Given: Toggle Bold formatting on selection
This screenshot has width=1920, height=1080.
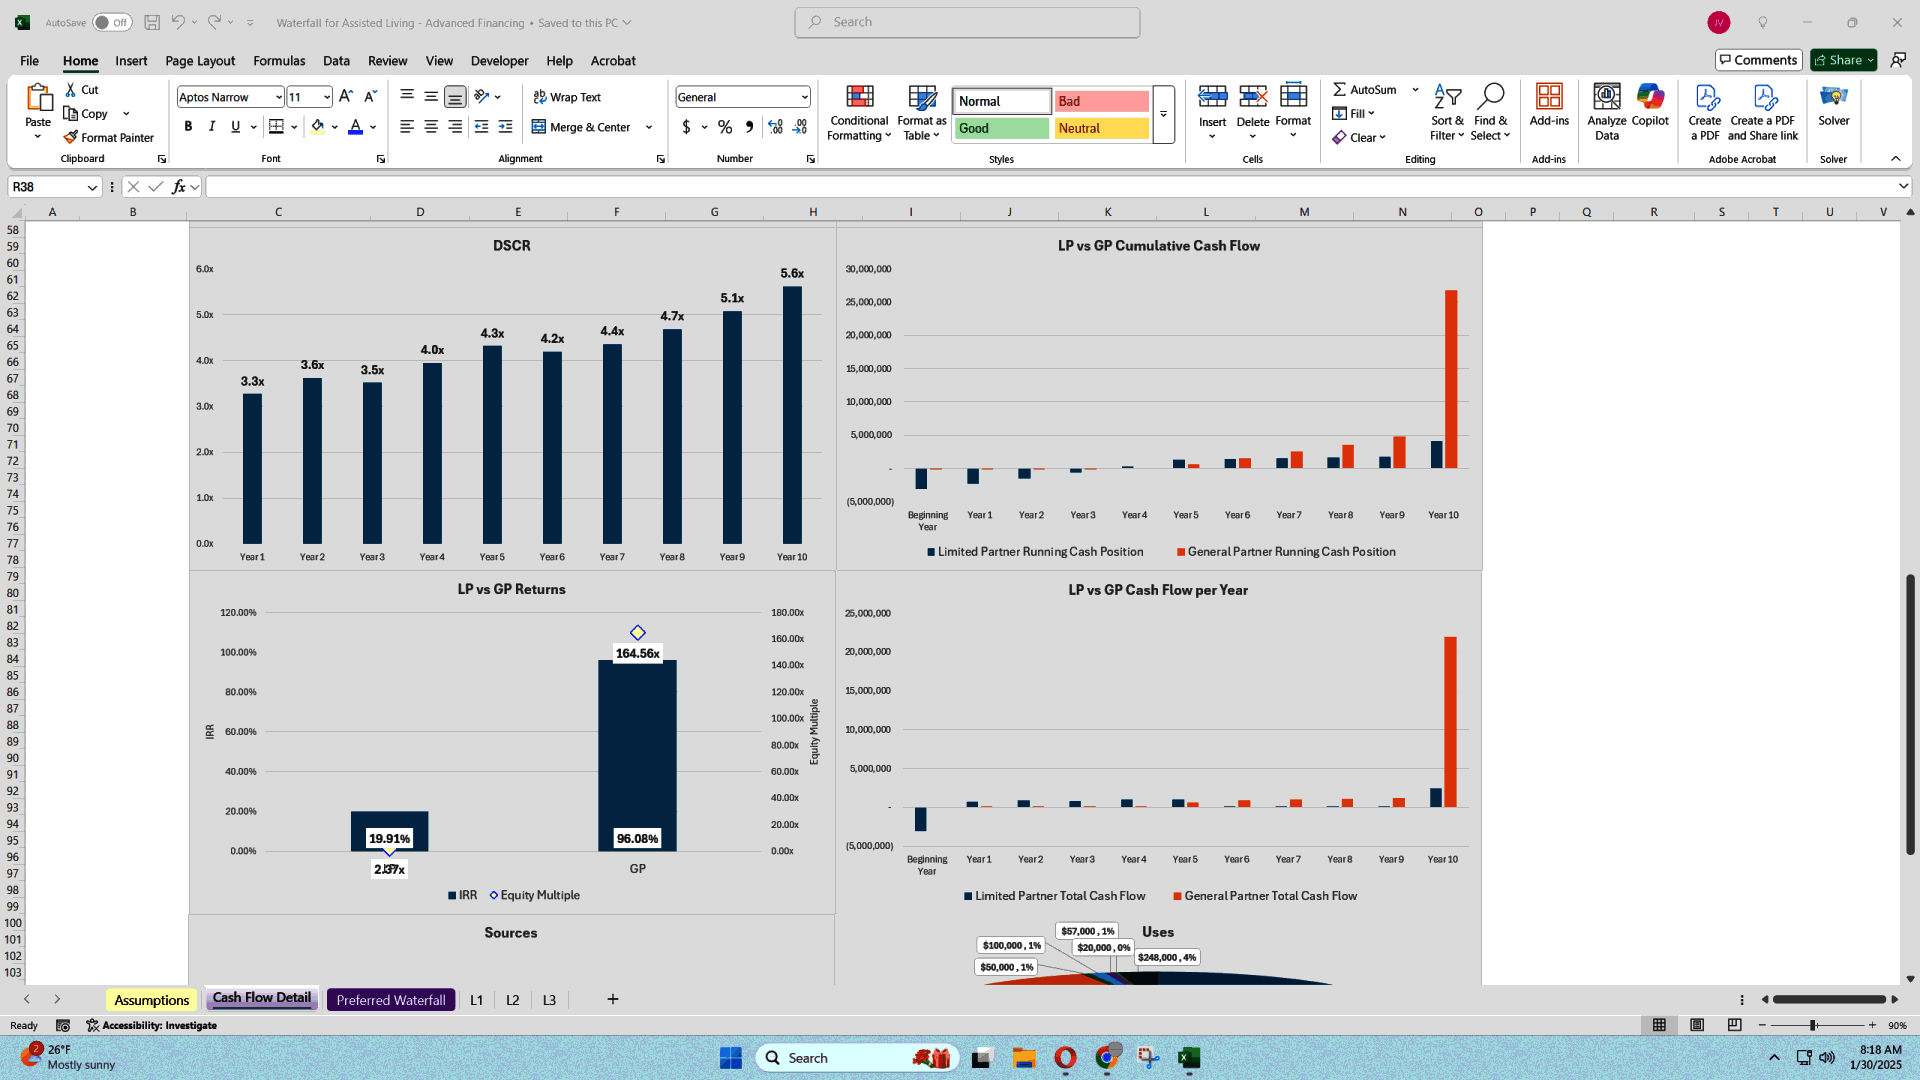Looking at the screenshot, I should 187,127.
